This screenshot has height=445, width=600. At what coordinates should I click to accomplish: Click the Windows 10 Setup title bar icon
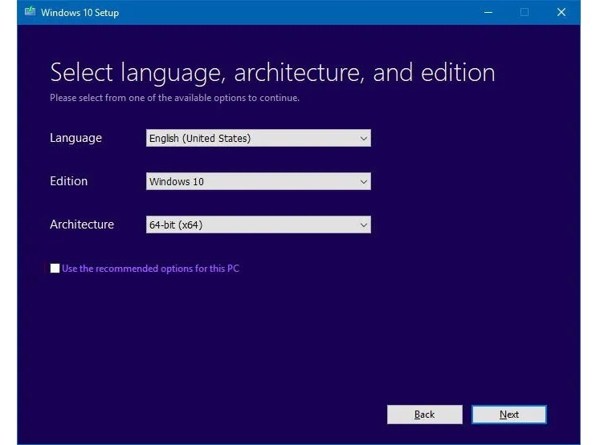click(30, 12)
